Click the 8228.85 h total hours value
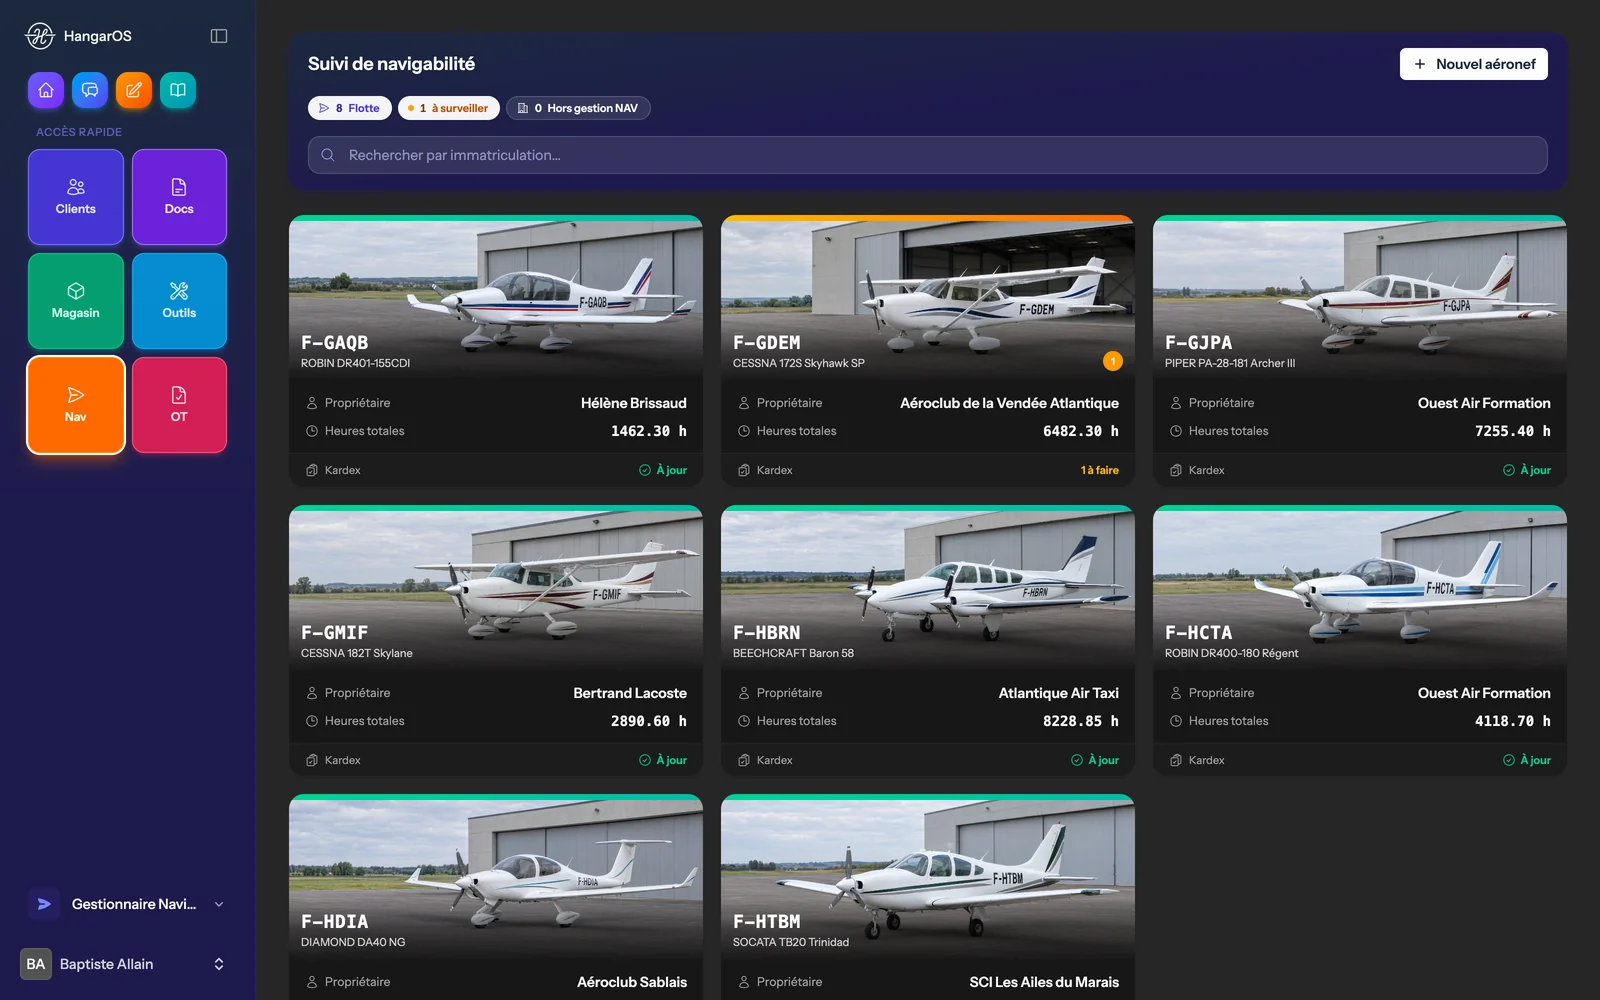Viewport: 1600px width, 1000px height. click(1081, 721)
